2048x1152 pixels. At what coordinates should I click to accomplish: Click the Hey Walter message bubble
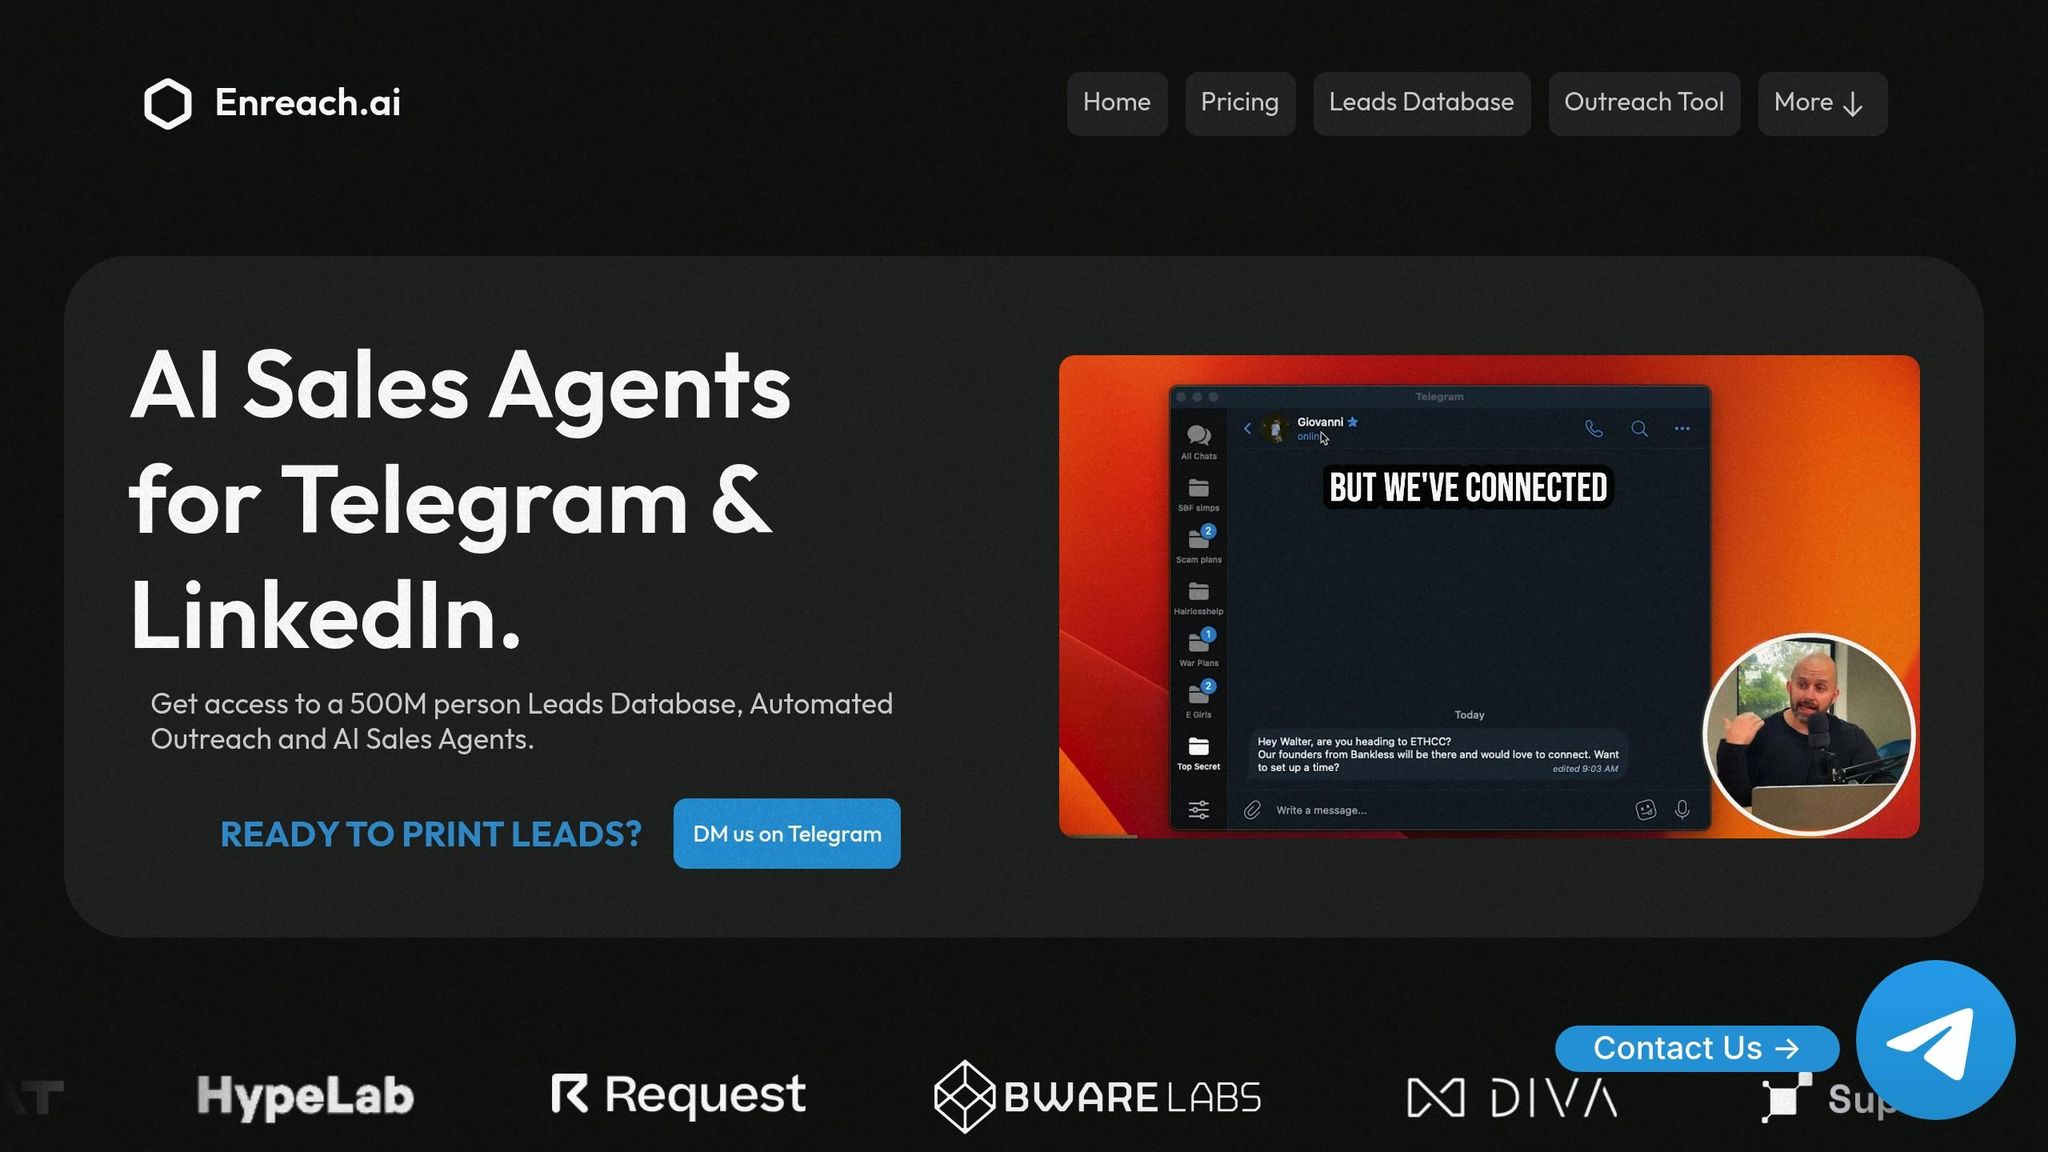point(1438,755)
